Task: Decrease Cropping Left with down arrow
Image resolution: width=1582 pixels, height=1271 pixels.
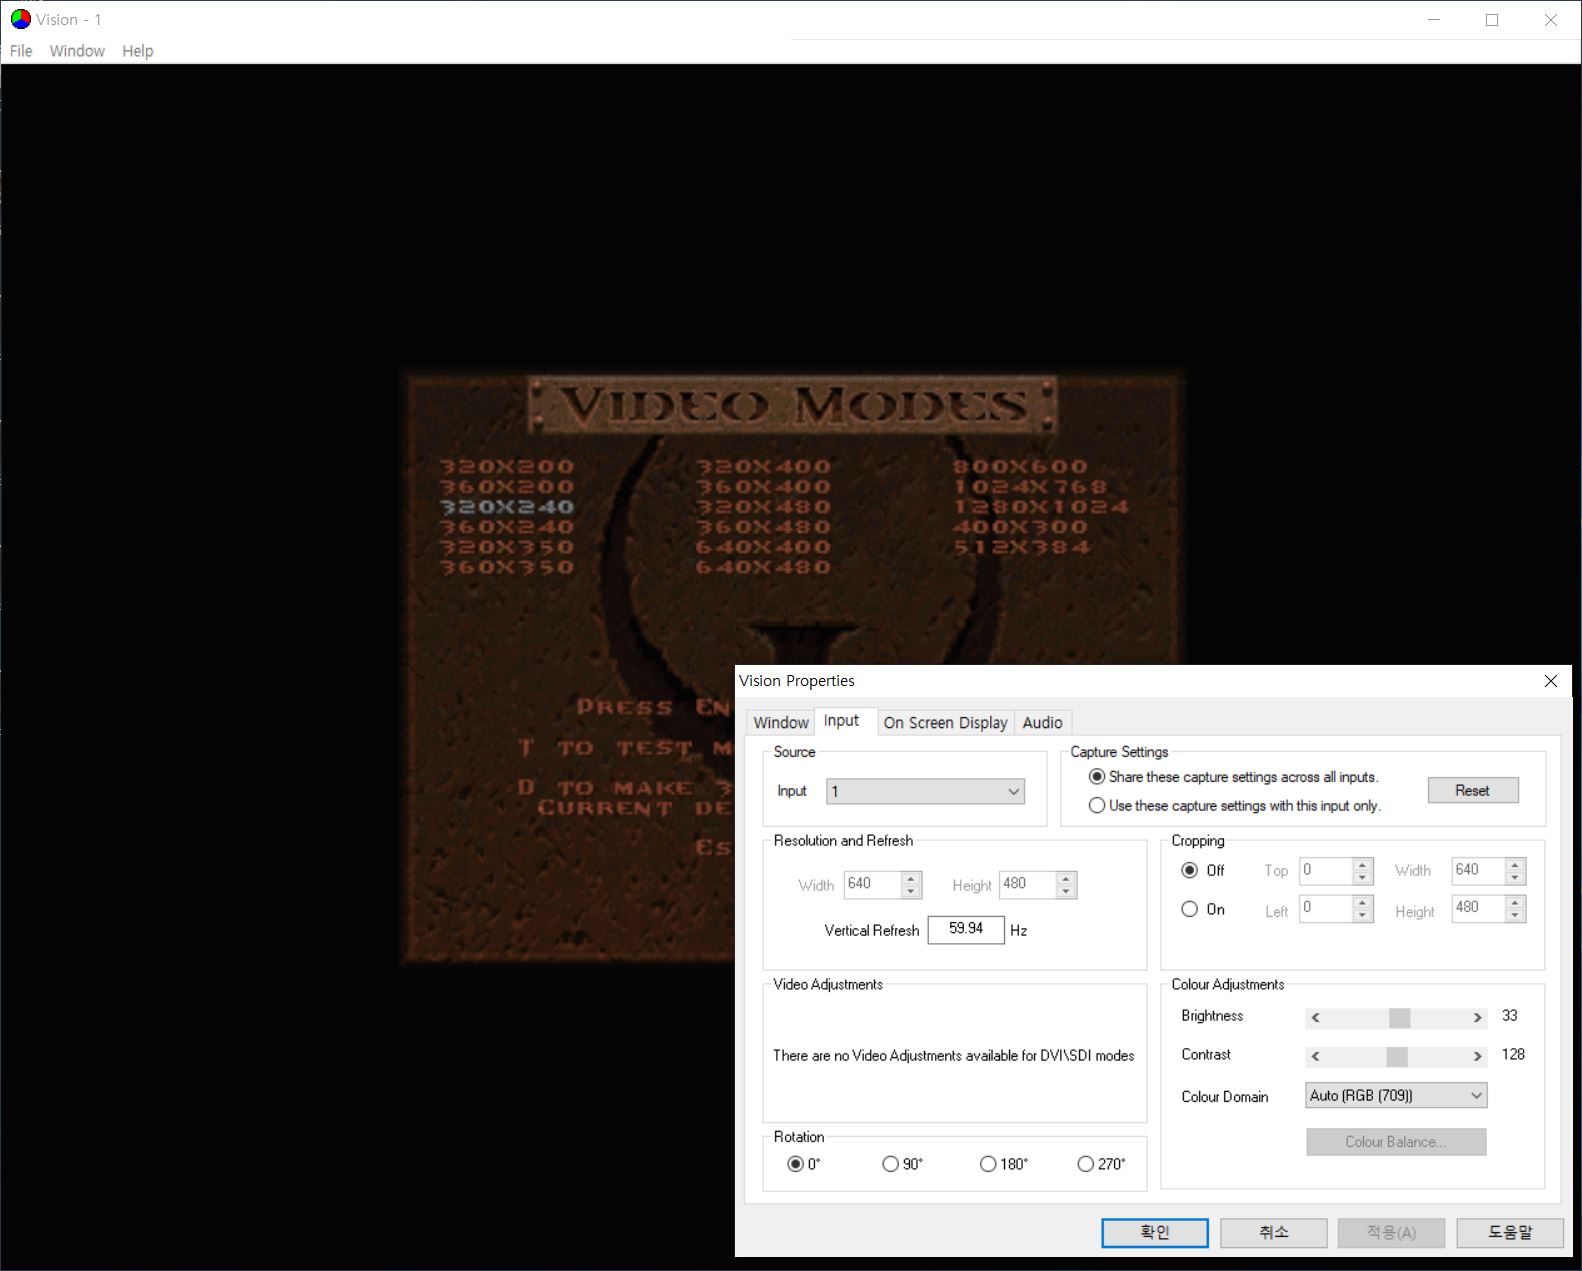Action: 1363,916
